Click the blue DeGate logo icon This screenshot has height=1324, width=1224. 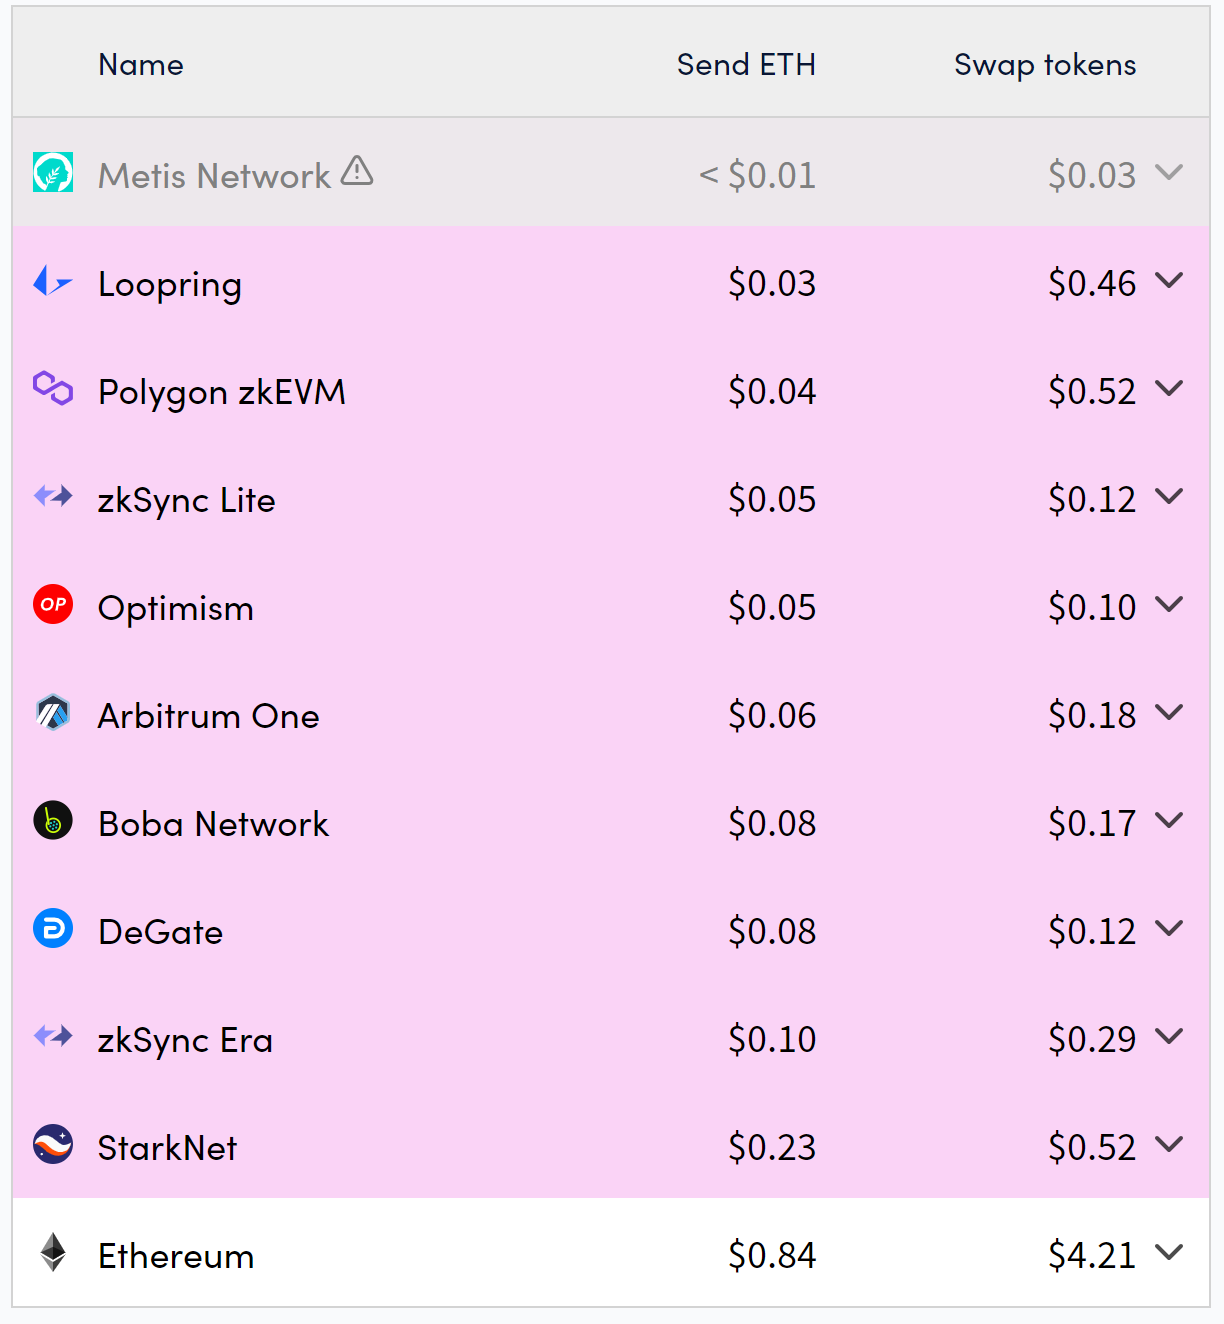tap(53, 928)
